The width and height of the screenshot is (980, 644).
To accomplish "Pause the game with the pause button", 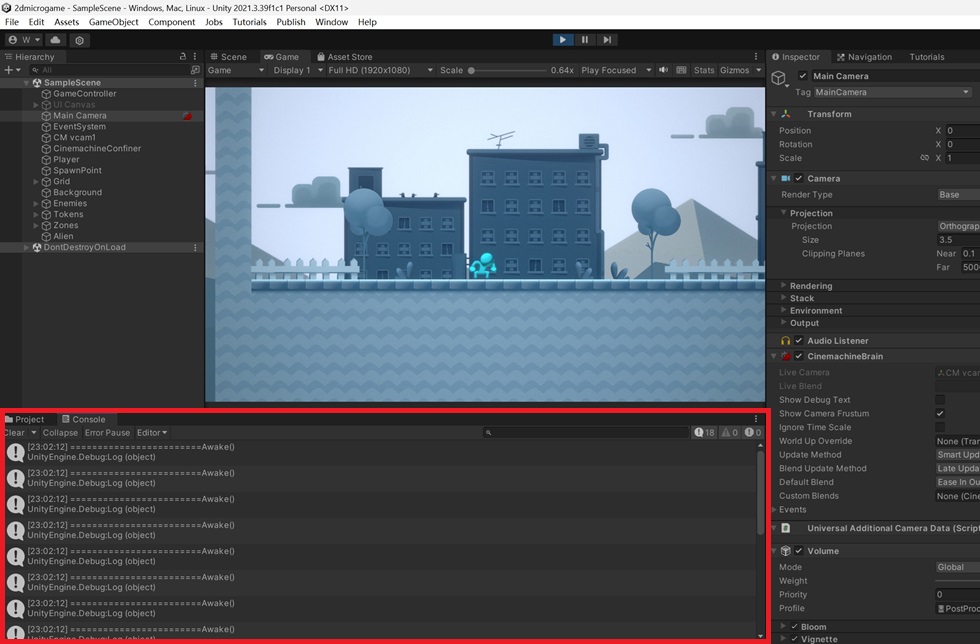I will 584,39.
